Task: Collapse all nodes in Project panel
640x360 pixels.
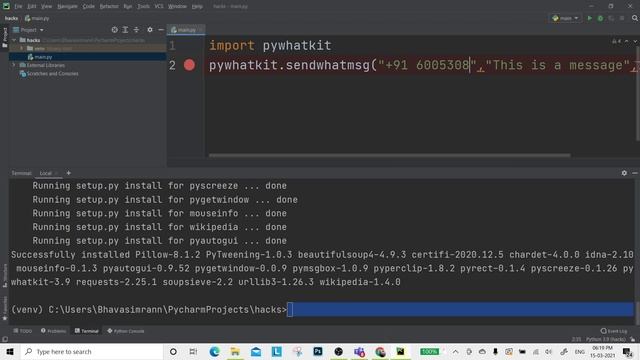Action: (x=136, y=30)
